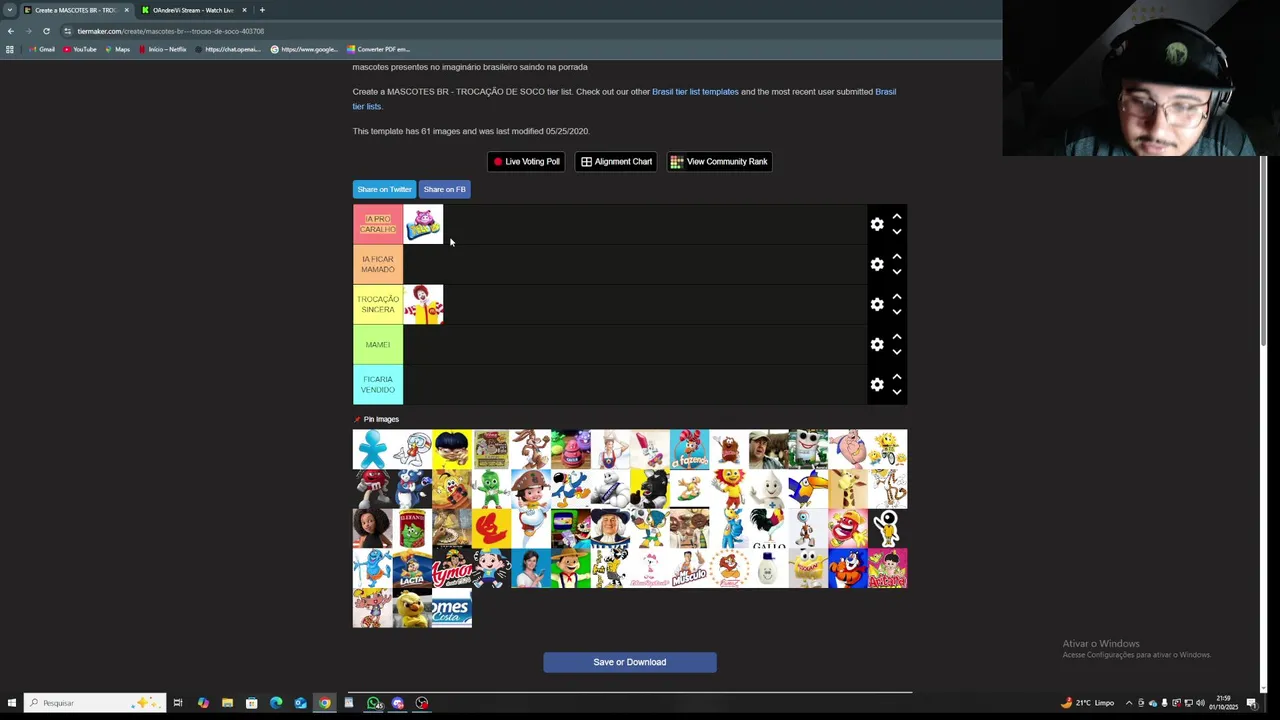Move IA FICAR MAMADO tier up
Image resolution: width=1280 pixels, height=720 pixels.
coord(897,256)
